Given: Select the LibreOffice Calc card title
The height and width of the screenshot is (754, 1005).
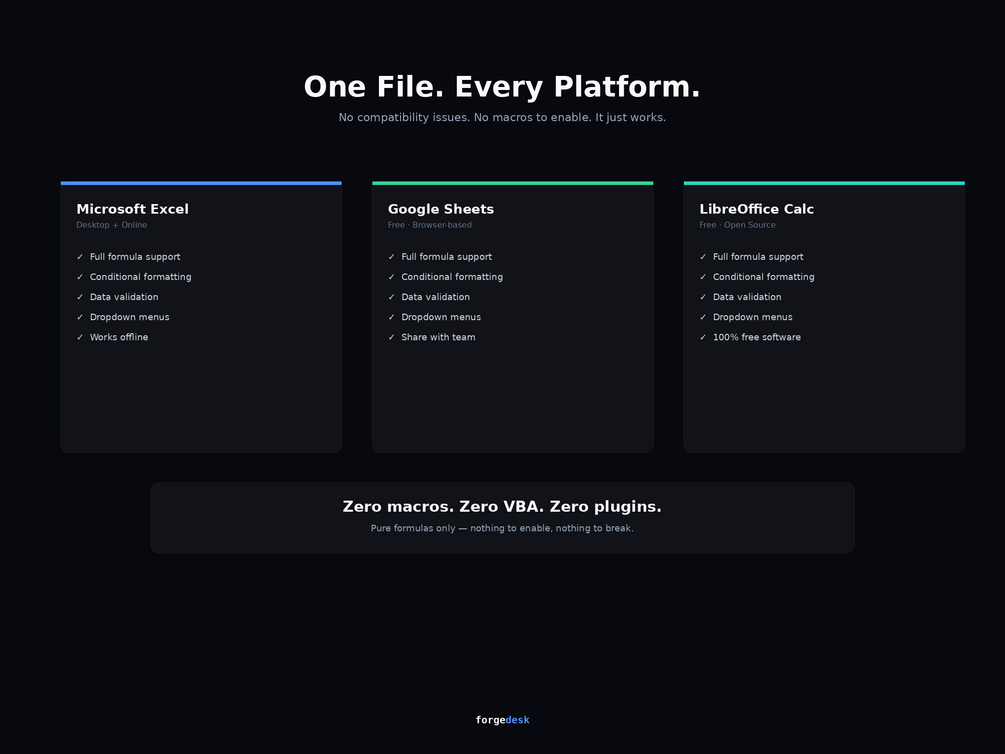Looking at the screenshot, I should pyautogui.click(x=756, y=209).
